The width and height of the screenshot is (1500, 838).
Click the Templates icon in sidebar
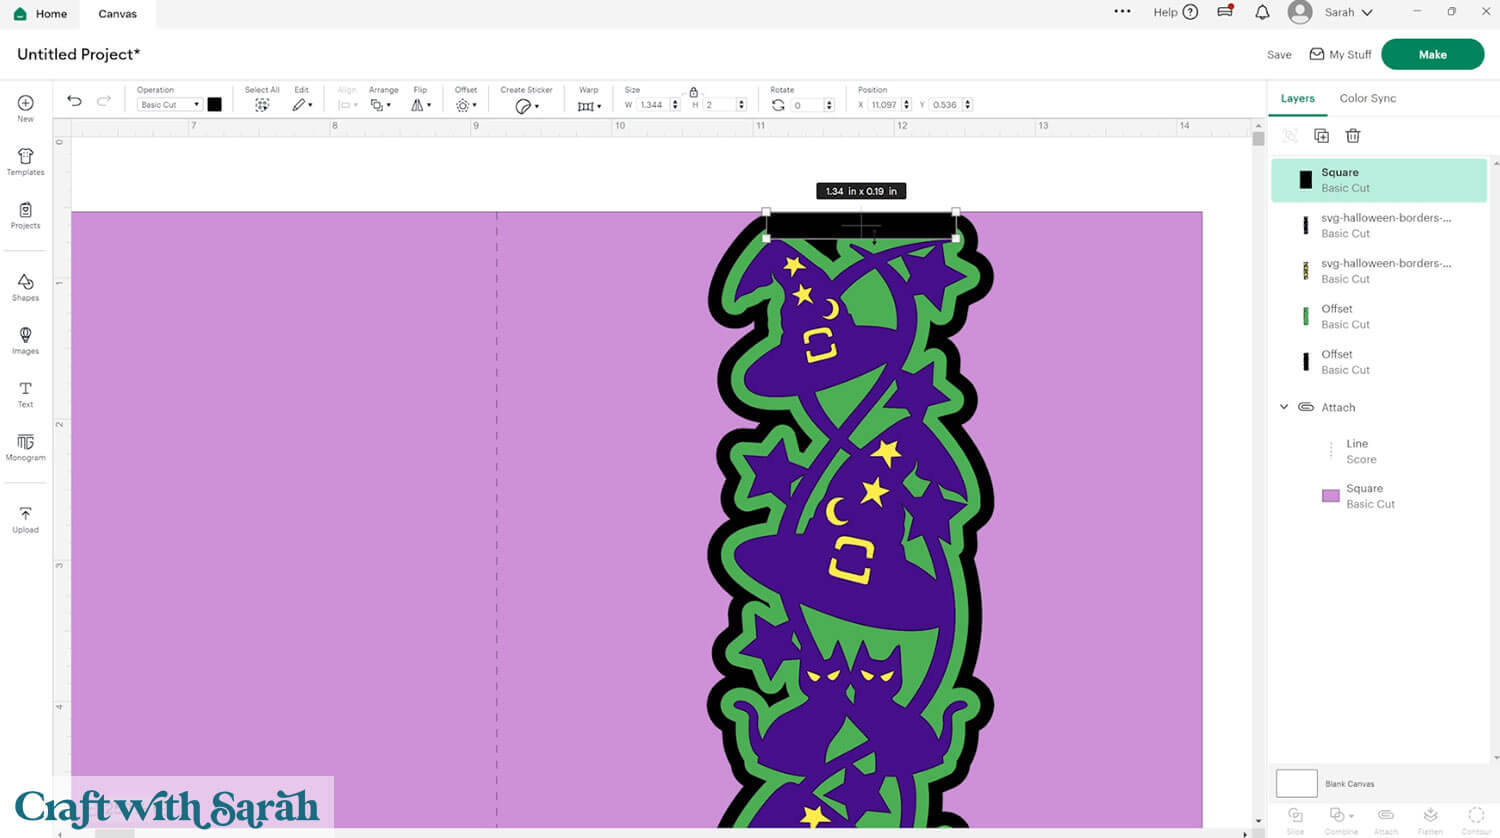pyautogui.click(x=25, y=161)
